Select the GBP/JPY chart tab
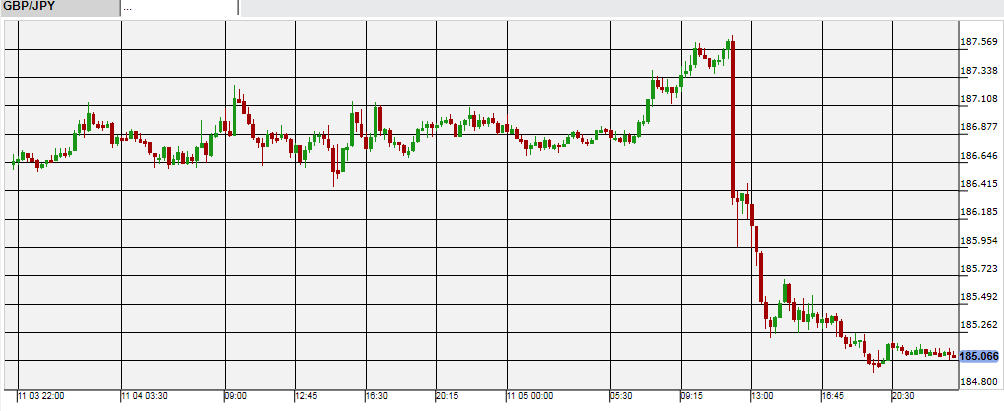Image resolution: width=1004 pixels, height=411 pixels. click(58, 7)
